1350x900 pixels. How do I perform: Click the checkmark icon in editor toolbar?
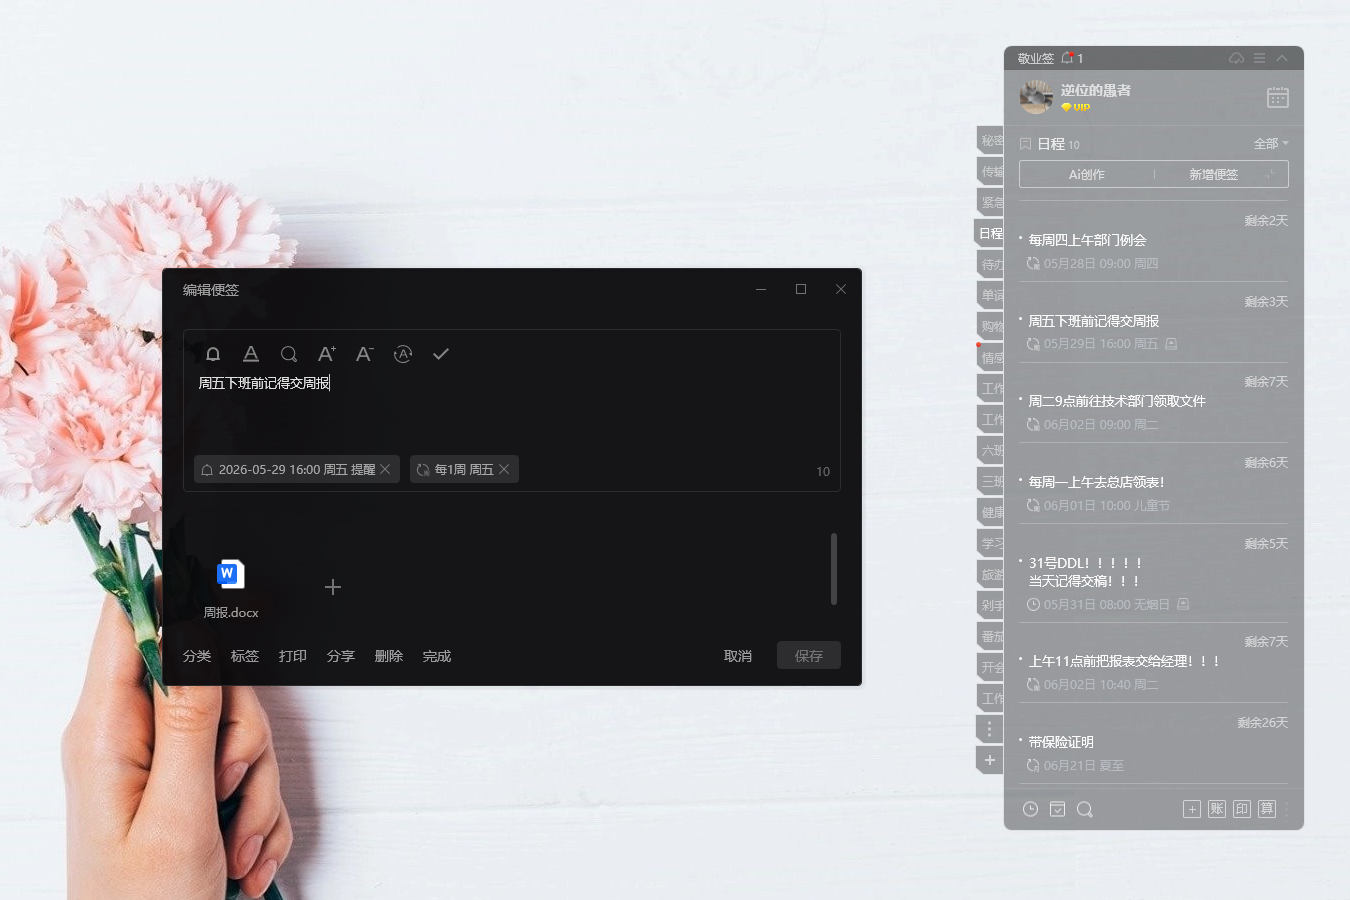tap(441, 354)
